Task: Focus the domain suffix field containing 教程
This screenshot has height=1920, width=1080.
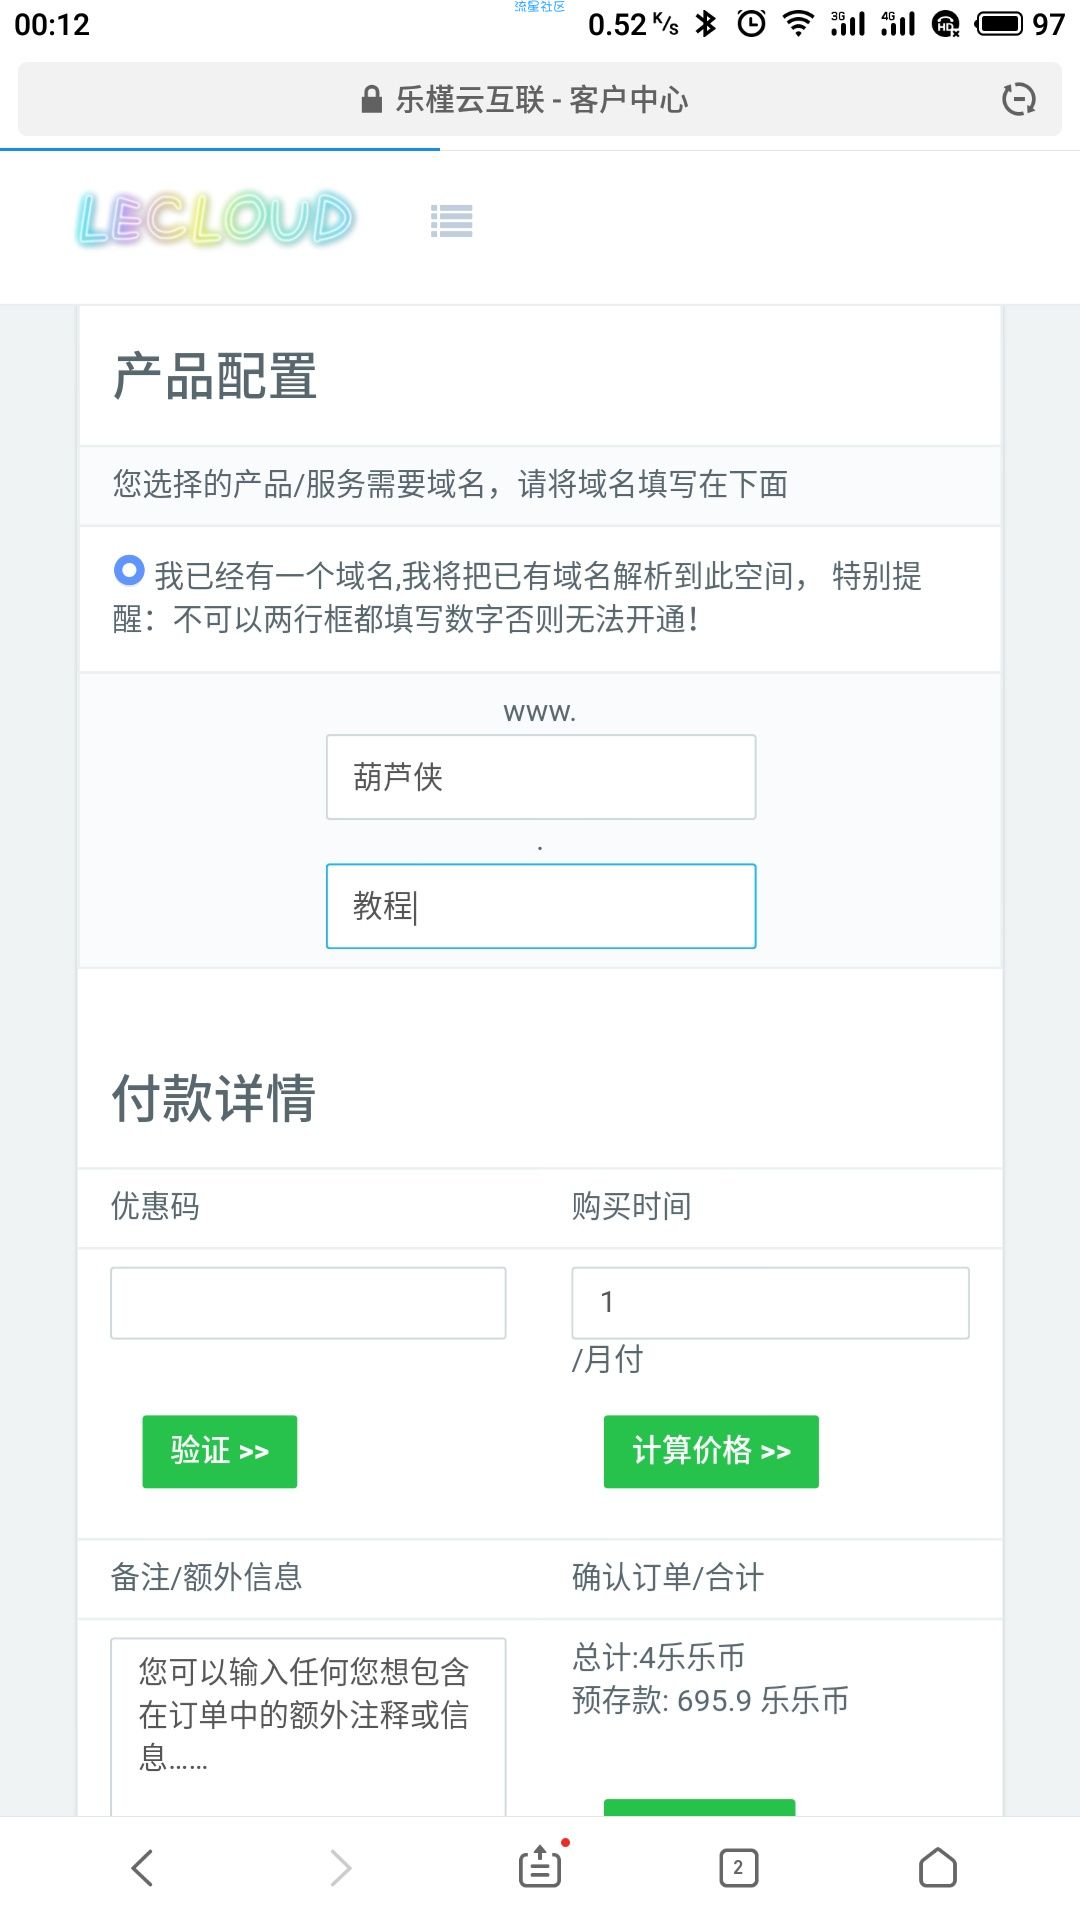Action: (541, 906)
